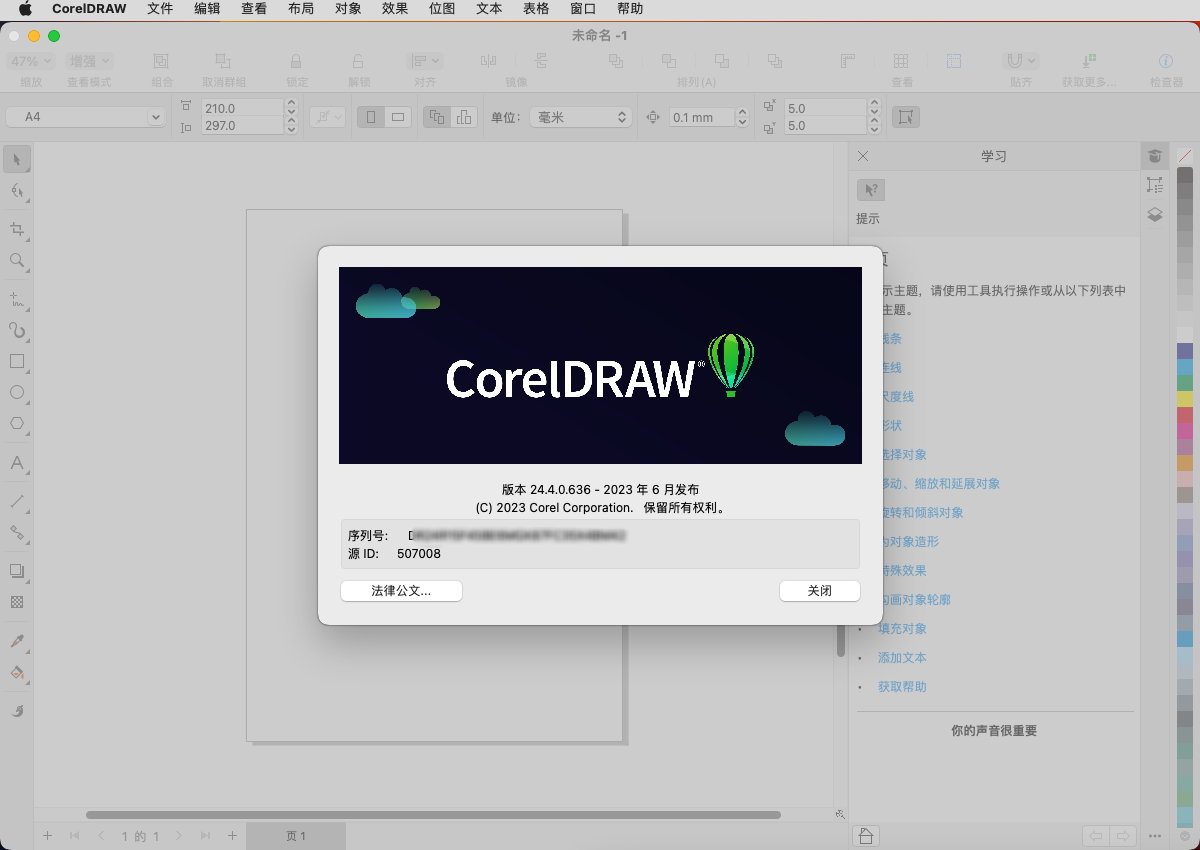Toggle apply layout to current page
The height and width of the screenshot is (850, 1200).
tap(464, 117)
